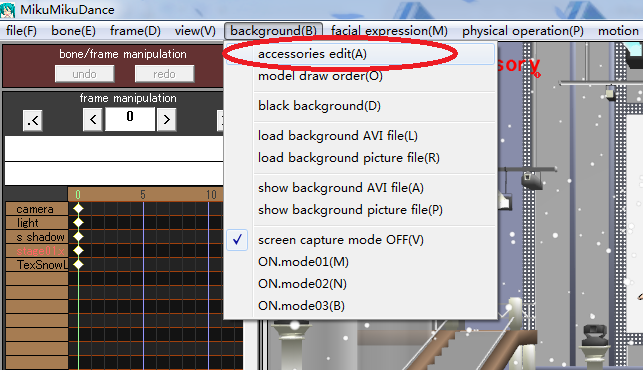Choose accessories edit(A) from the menu

pyautogui.click(x=360, y=54)
